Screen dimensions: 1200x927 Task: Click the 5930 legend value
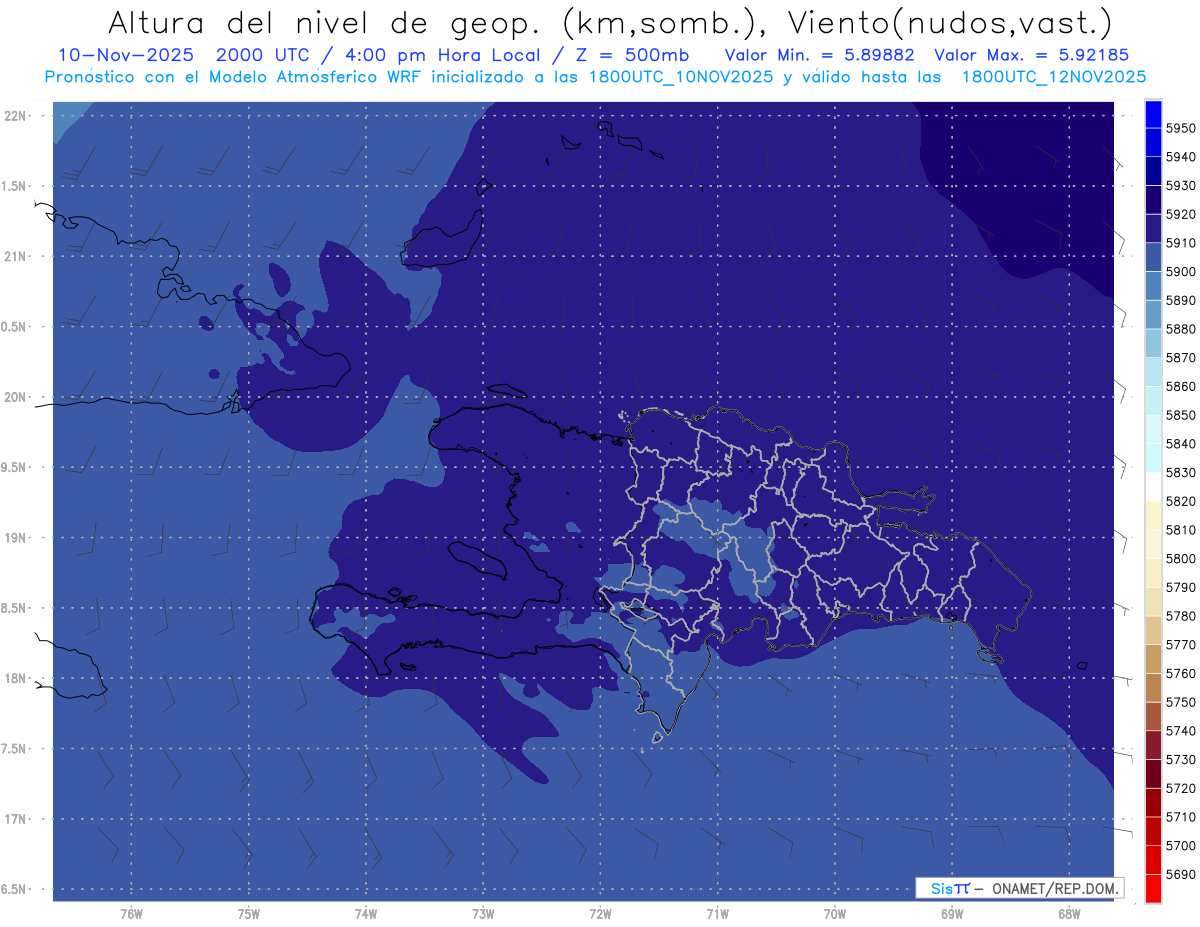pos(1180,186)
